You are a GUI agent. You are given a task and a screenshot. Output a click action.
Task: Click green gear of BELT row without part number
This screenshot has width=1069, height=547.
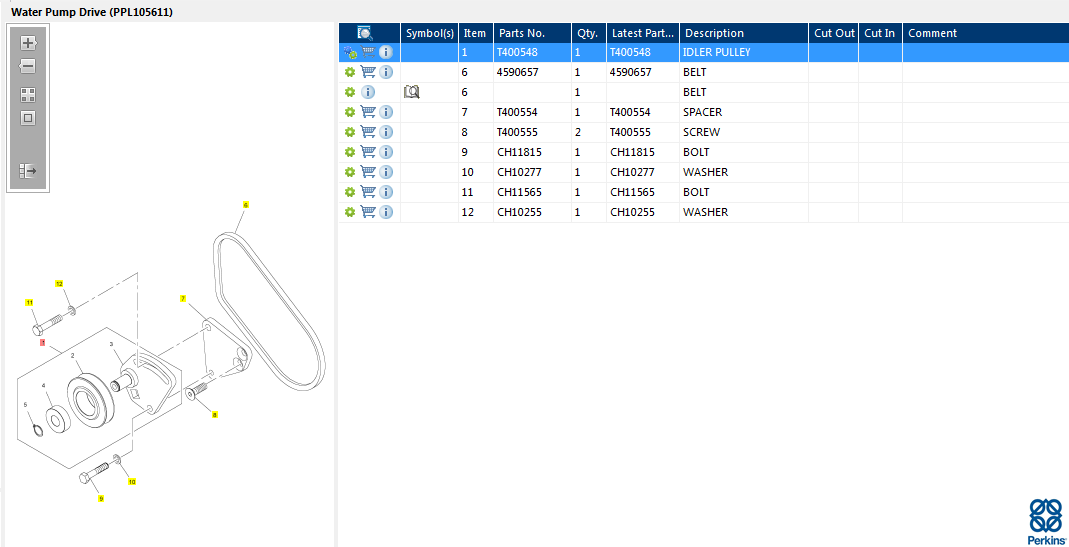[x=350, y=92]
